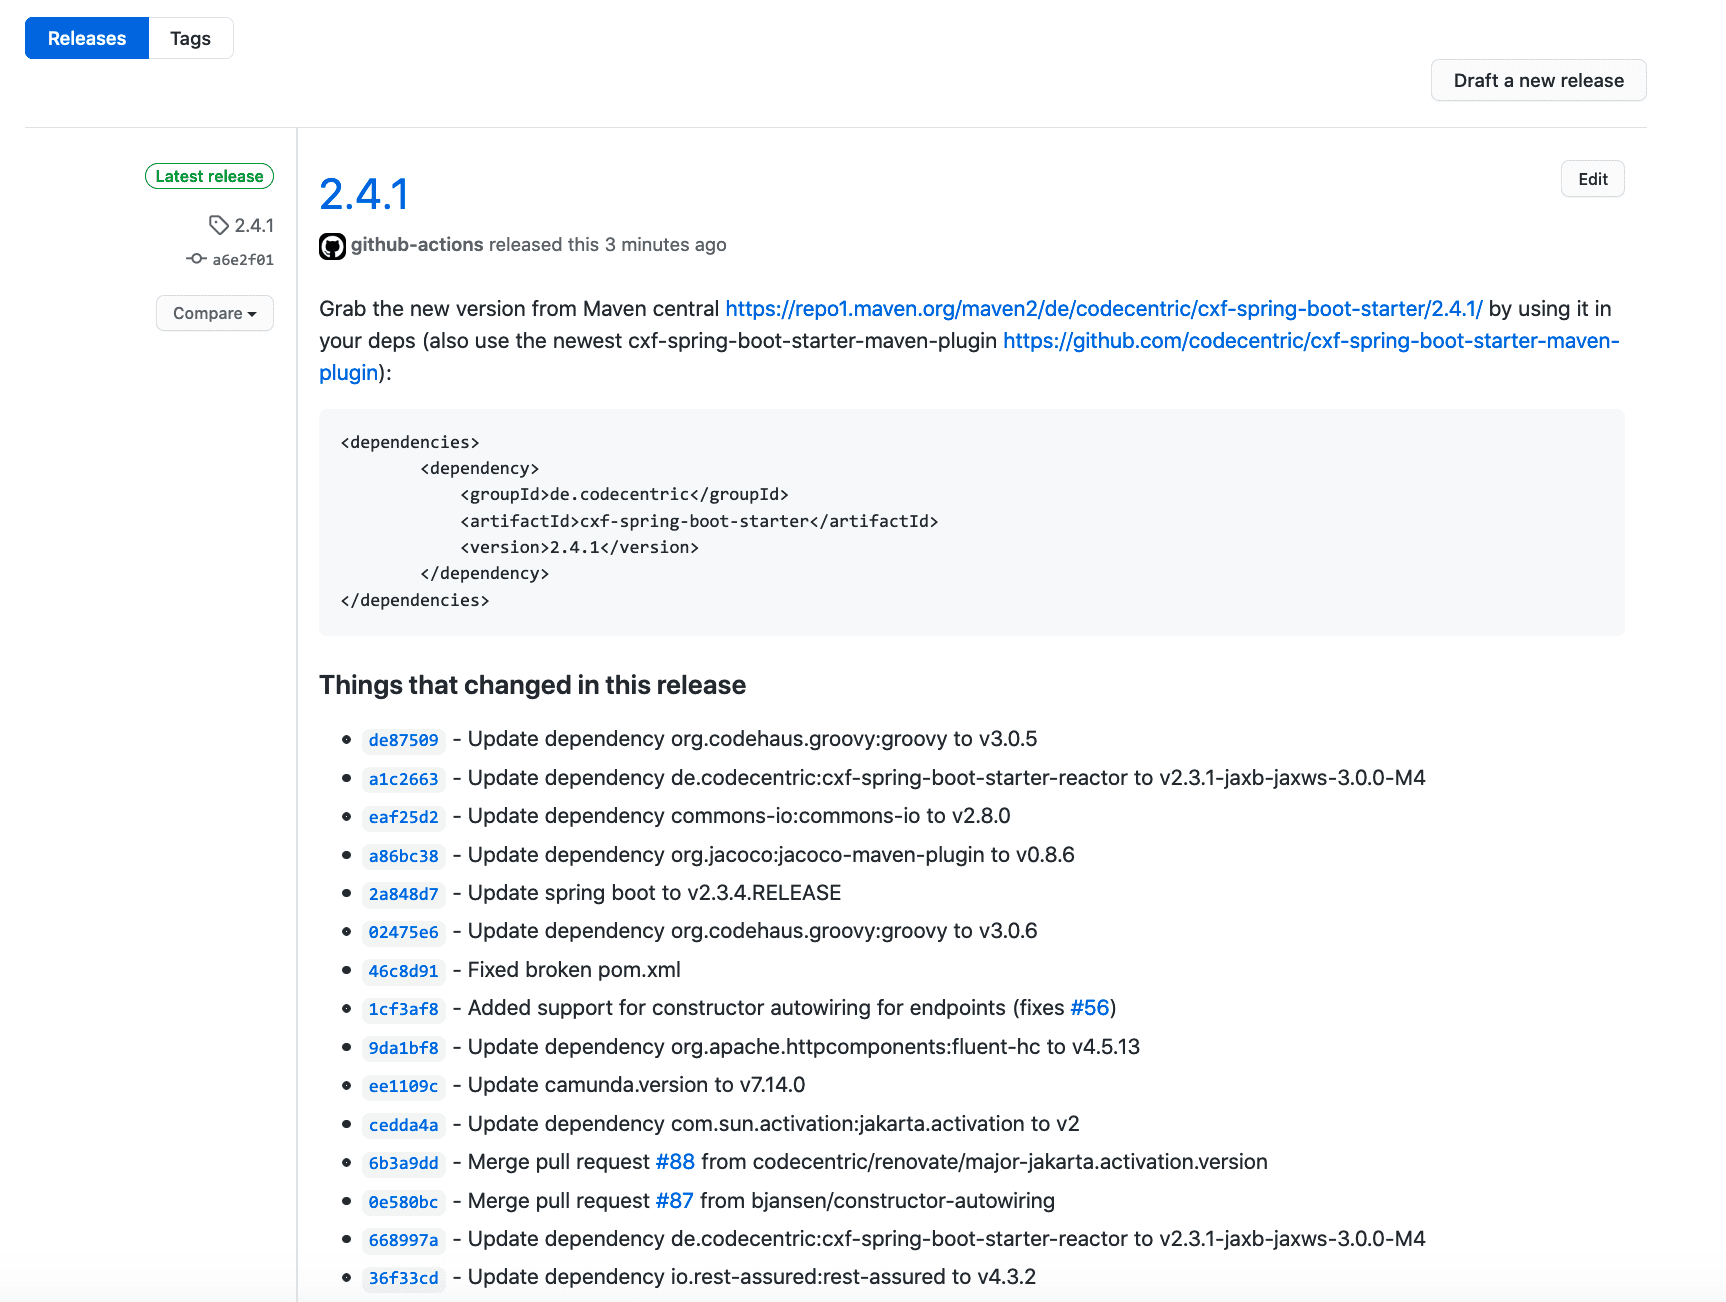Open commit ee1109c for camunda update
This screenshot has width=1726, height=1302.
pos(403,1086)
